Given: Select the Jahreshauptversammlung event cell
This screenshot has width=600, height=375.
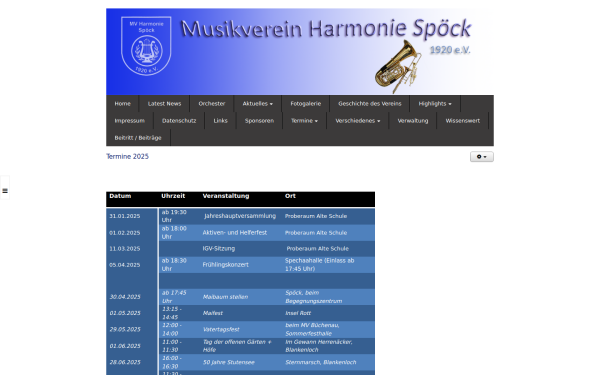Looking at the screenshot, I should [x=240, y=216].
